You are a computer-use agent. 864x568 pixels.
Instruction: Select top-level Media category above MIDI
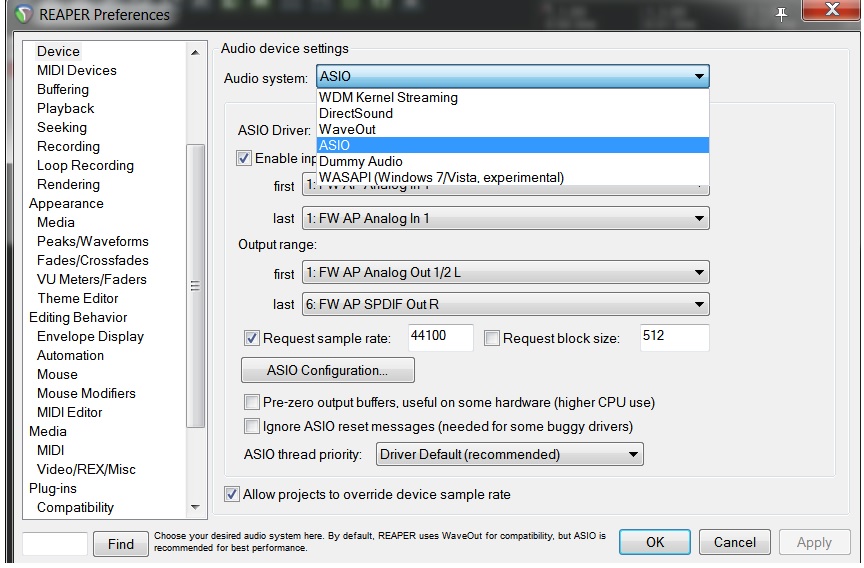48,431
